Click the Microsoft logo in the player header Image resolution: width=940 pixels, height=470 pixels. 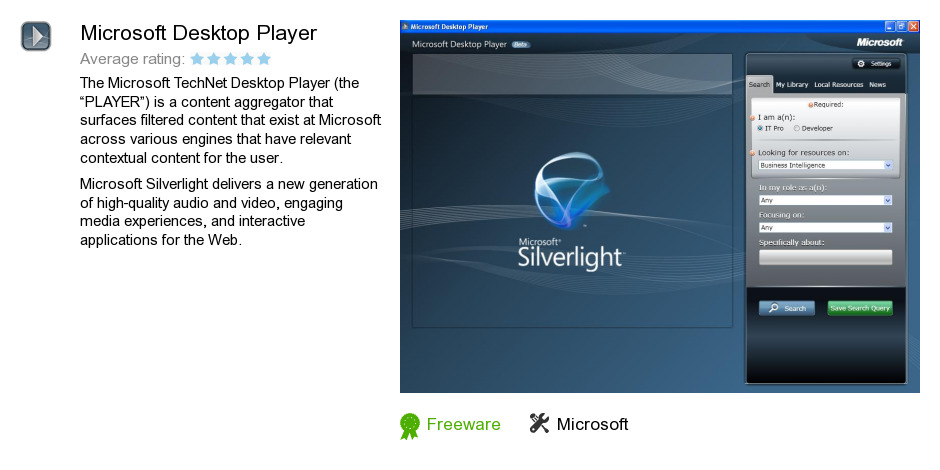(879, 43)
